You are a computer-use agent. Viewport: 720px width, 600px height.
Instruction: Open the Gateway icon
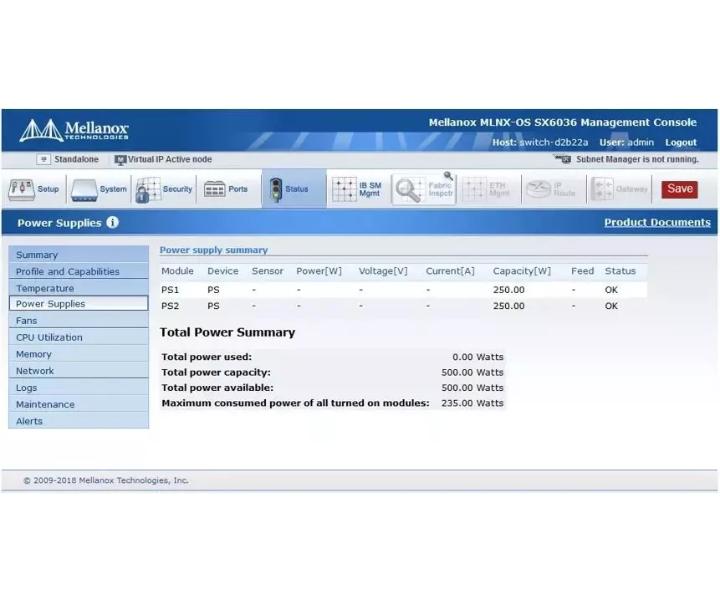pos(602,189)
